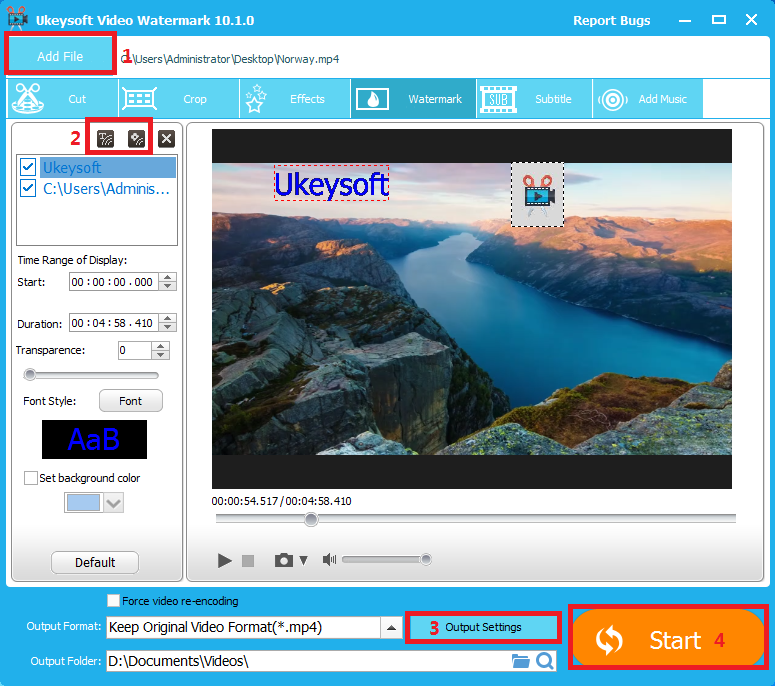Click the Report Bugs link

click(611, 20)
